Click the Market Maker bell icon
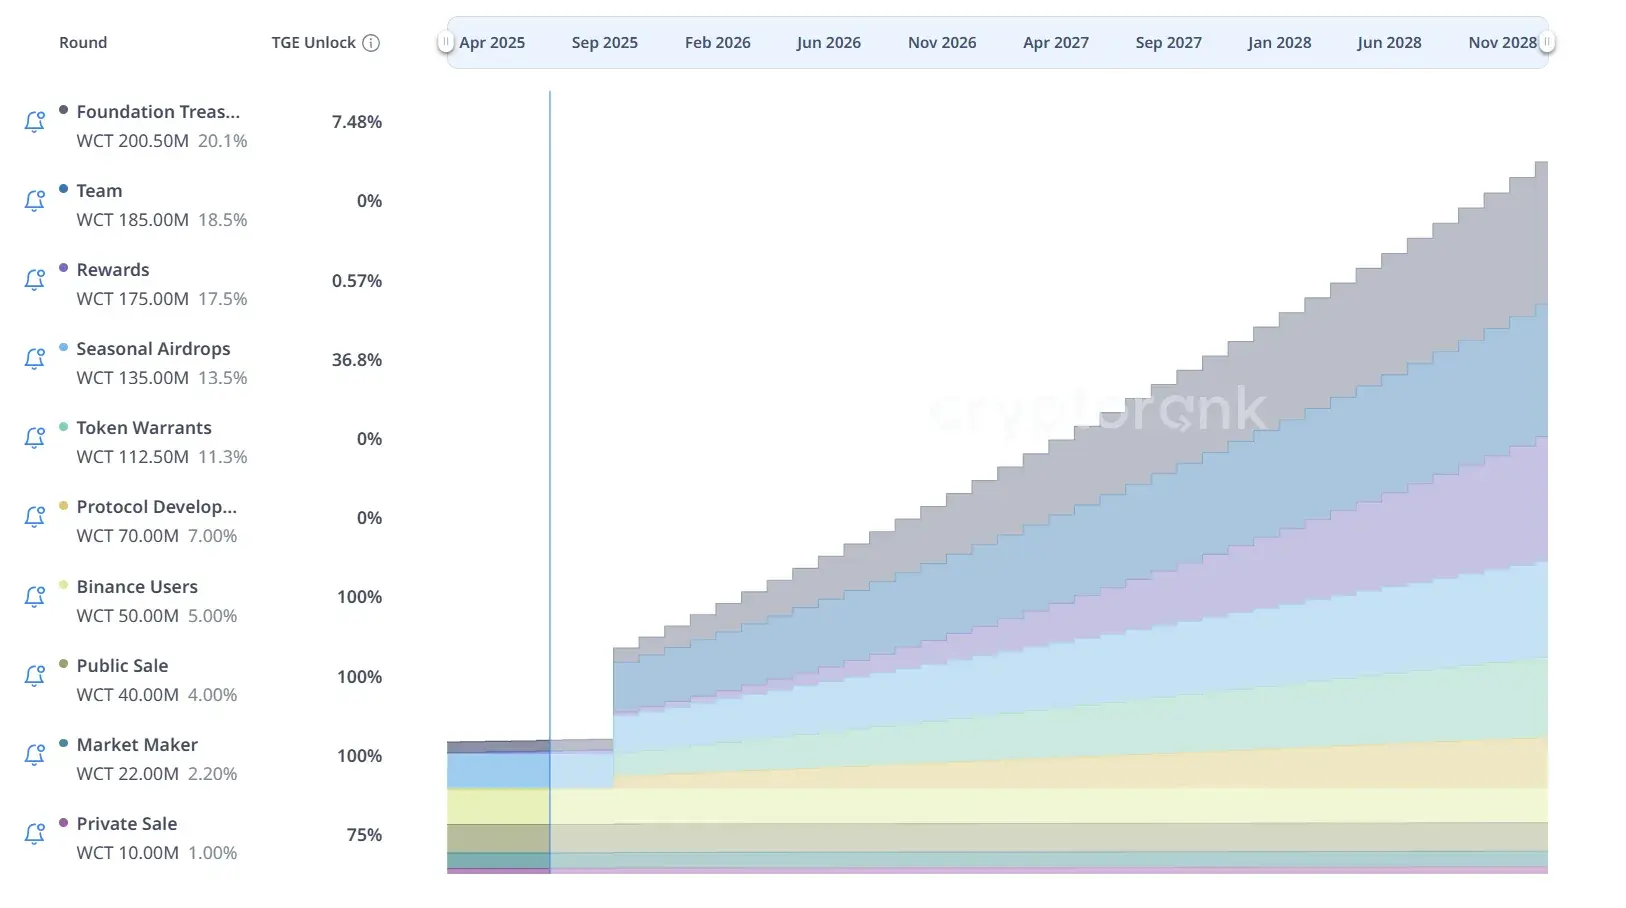Screen dimensions: 1626x908 pyautogui.click(x=35, y=755)
